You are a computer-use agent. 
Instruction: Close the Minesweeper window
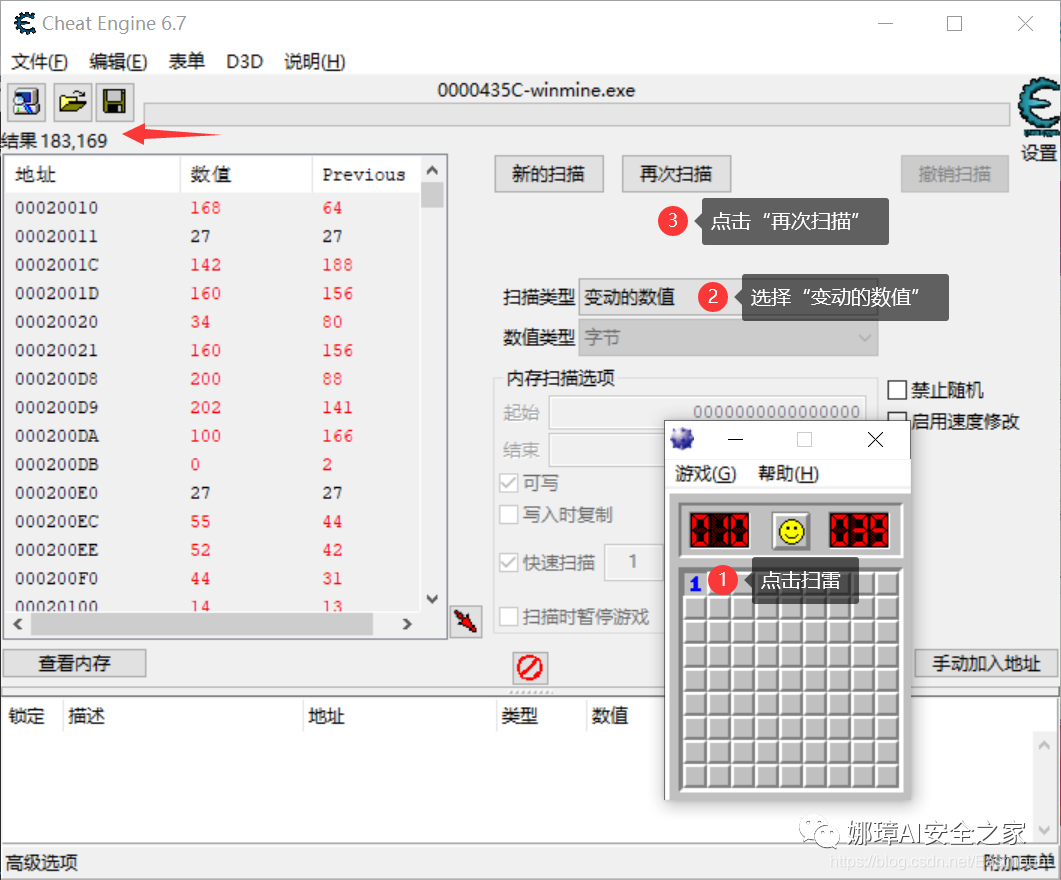point(875,440)
